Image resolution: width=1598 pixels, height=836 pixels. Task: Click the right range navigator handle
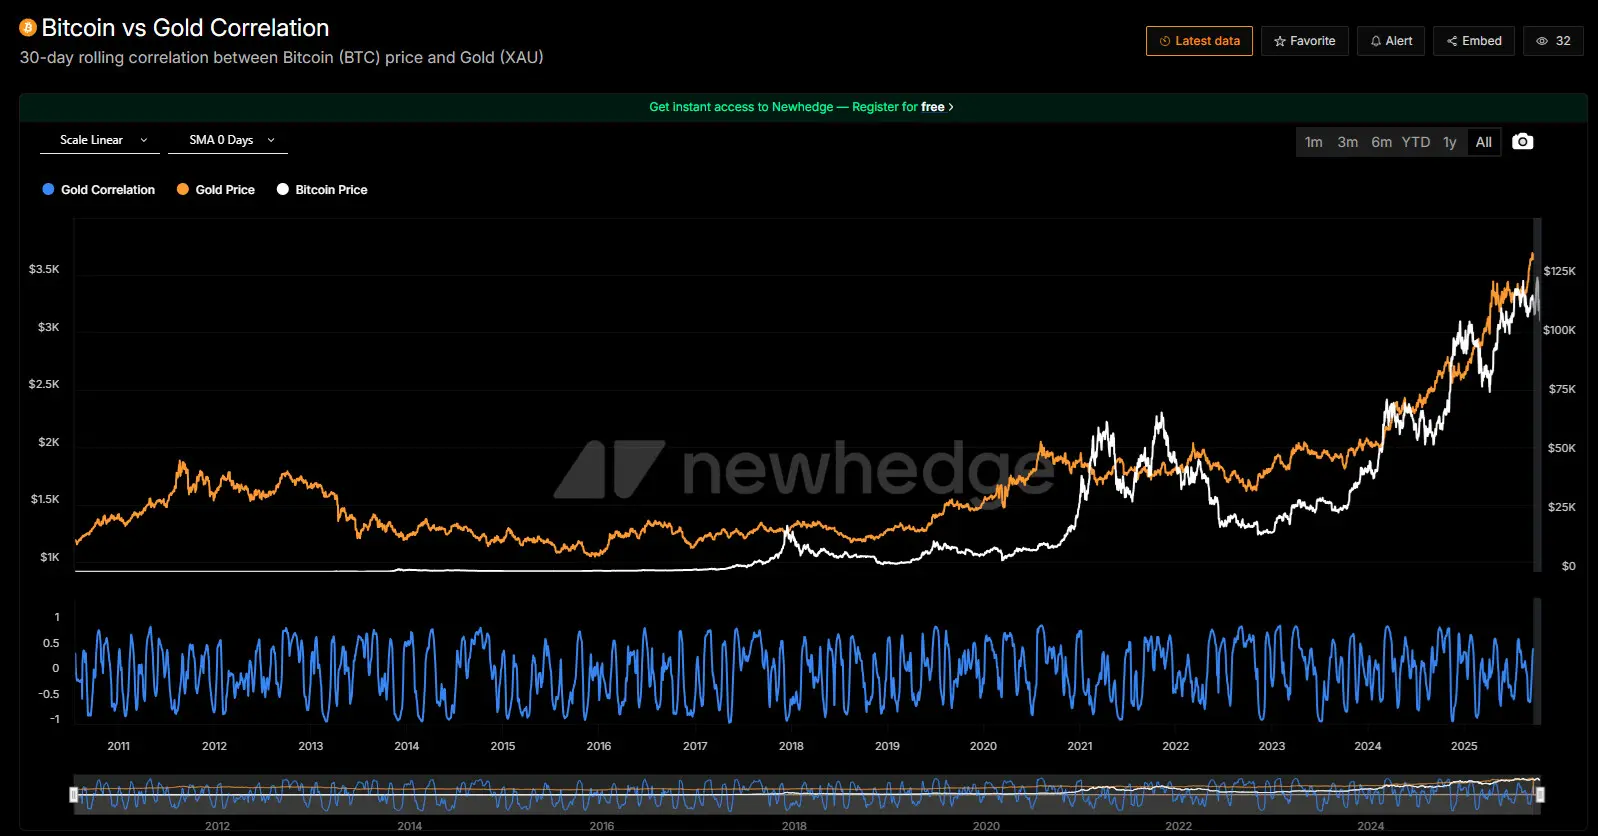pyautogui.click(x=1540, y=795)
